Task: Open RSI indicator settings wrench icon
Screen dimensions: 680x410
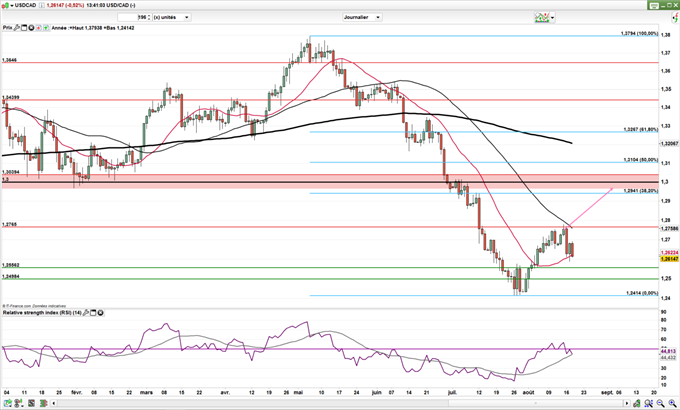Action: (86, 312)
